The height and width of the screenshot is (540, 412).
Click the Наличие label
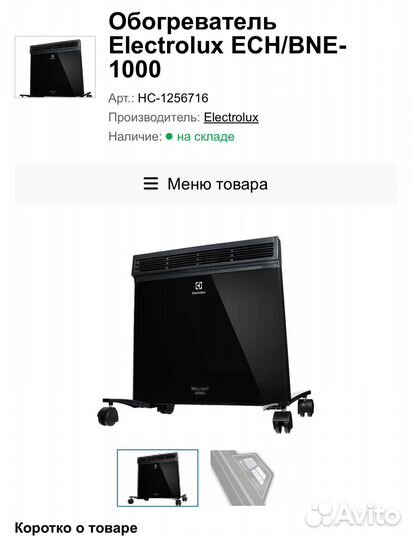pos(135,136)
